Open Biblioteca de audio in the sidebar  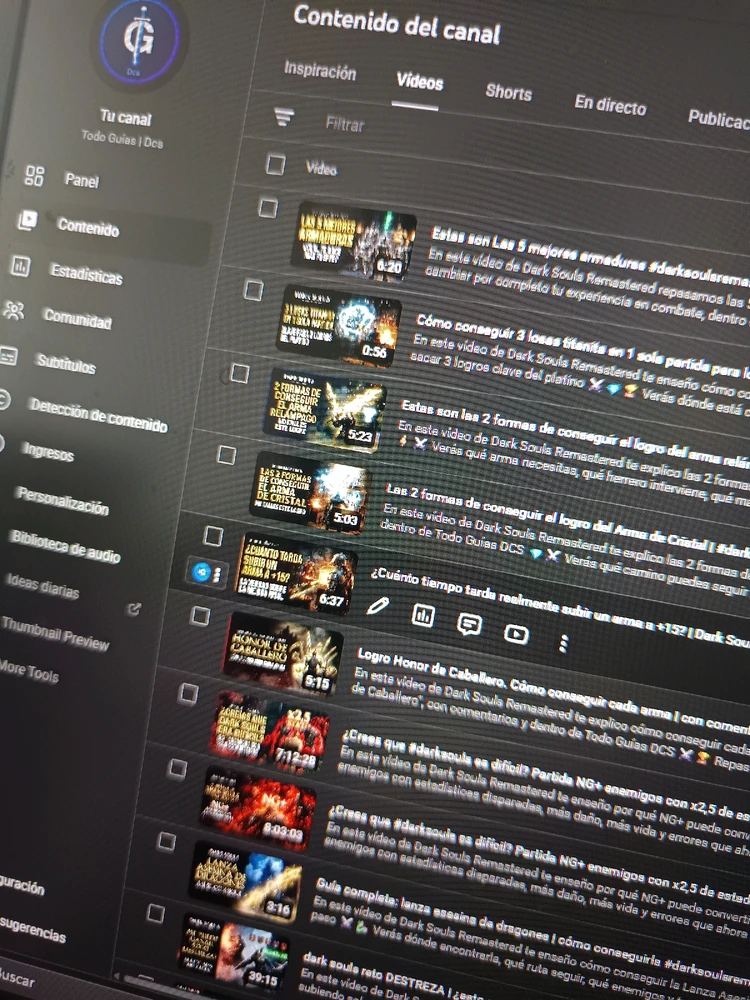coord(65,547)
